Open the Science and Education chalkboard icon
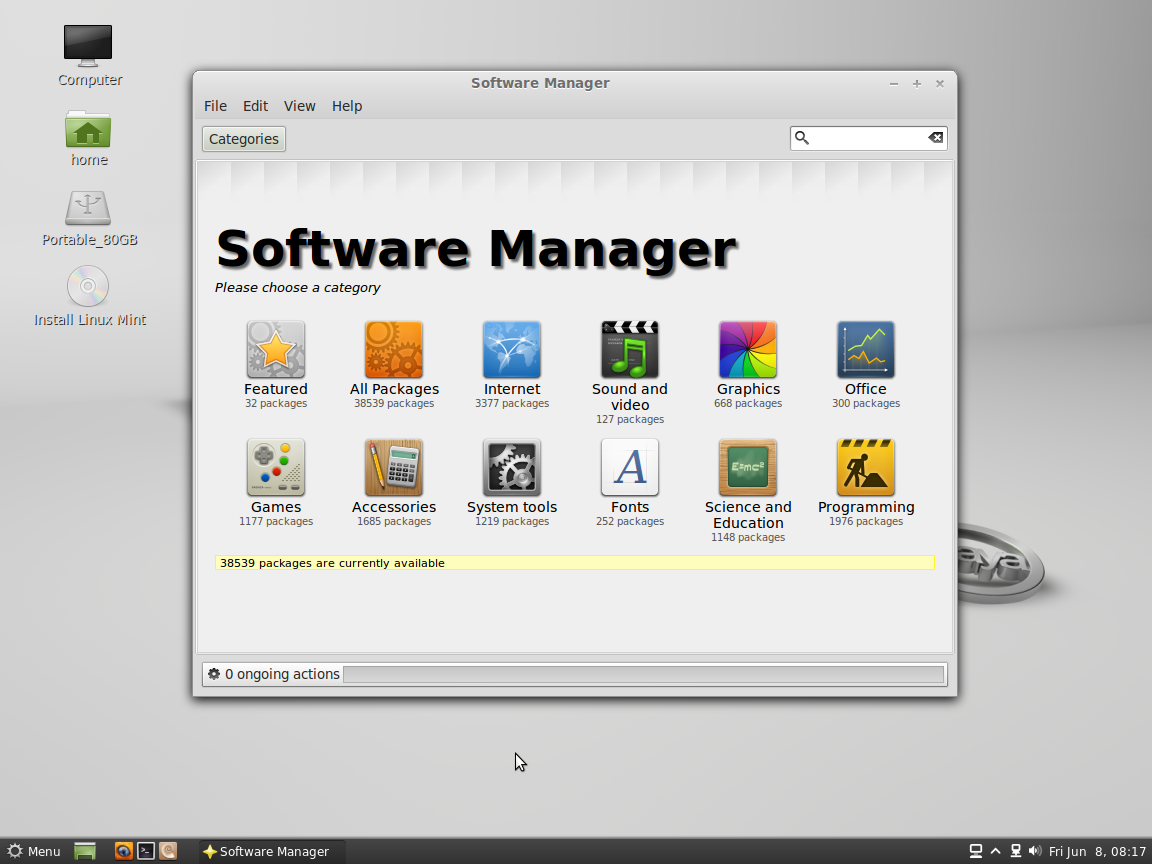 748,467
